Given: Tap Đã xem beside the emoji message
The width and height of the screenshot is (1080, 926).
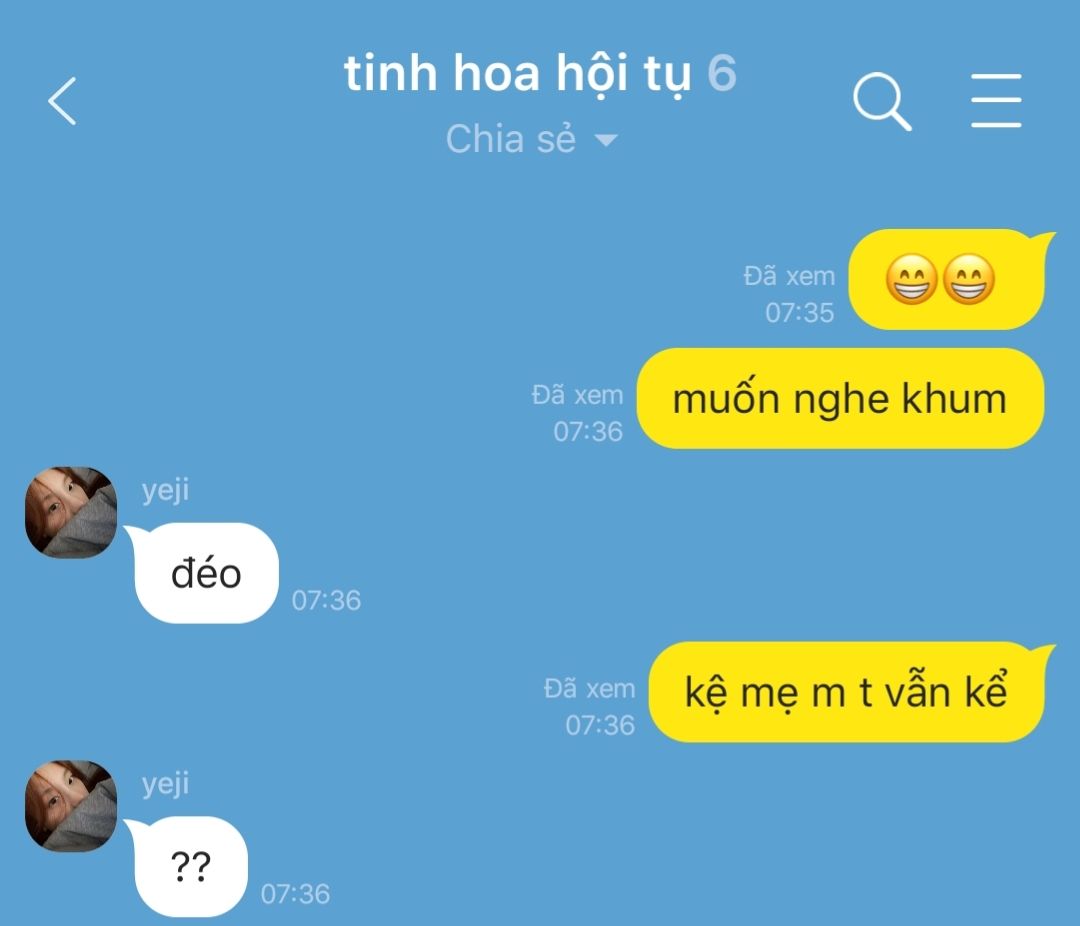Looking at the screenshot, I should [789, 276].
